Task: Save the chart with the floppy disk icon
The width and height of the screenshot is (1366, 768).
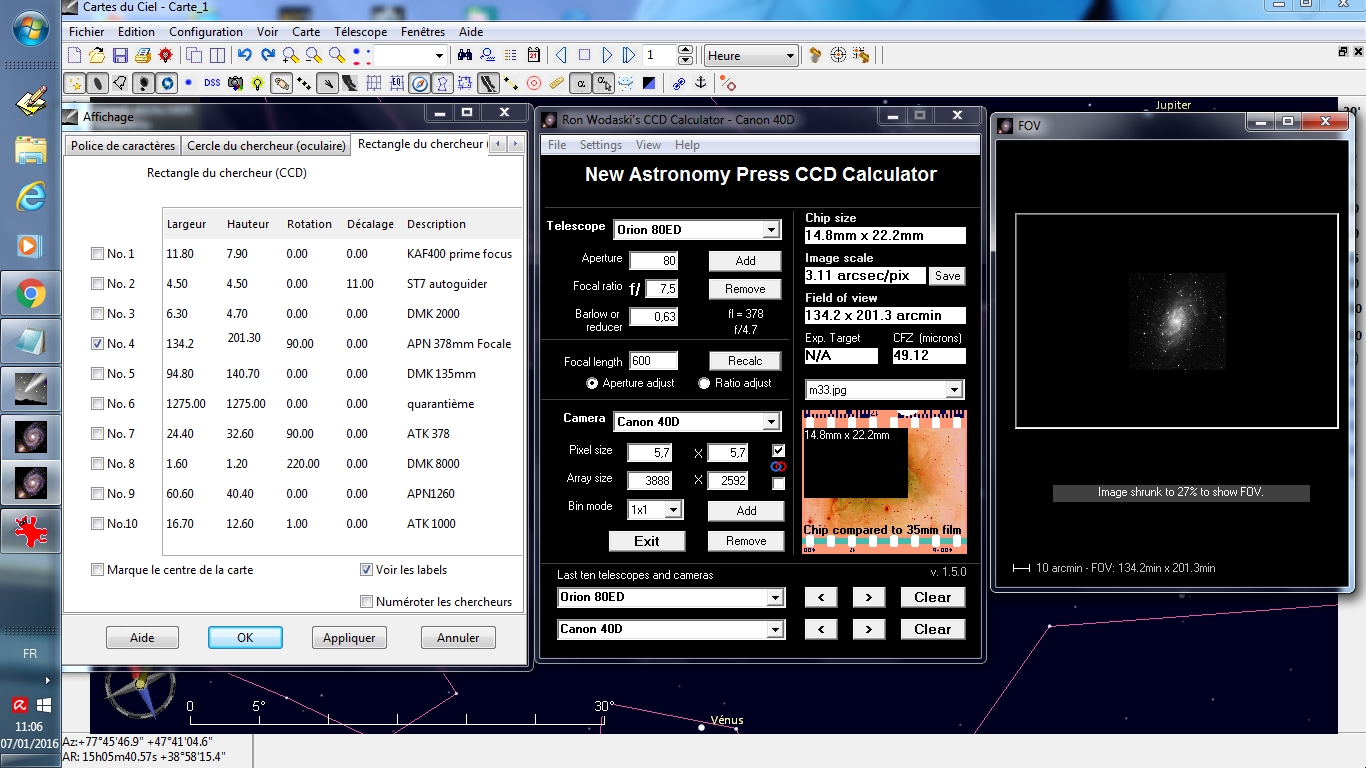Action: 120,55
